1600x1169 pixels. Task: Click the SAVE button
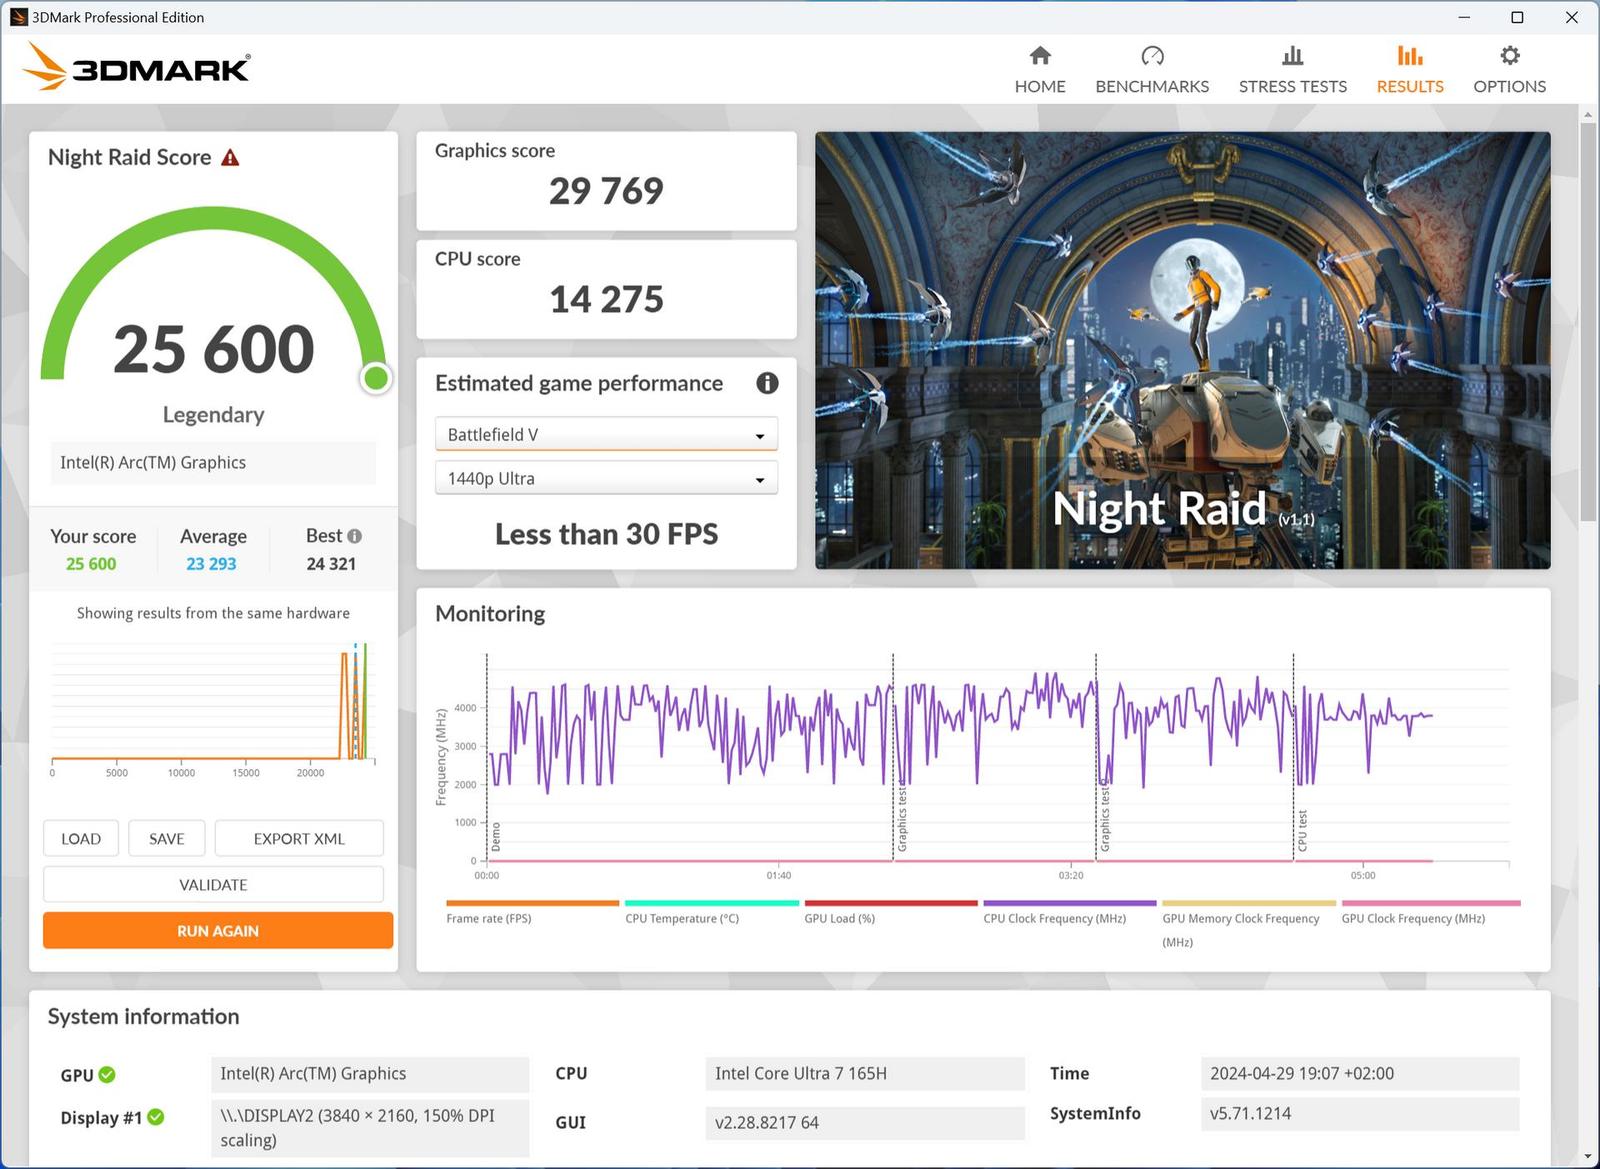[167, 838]
